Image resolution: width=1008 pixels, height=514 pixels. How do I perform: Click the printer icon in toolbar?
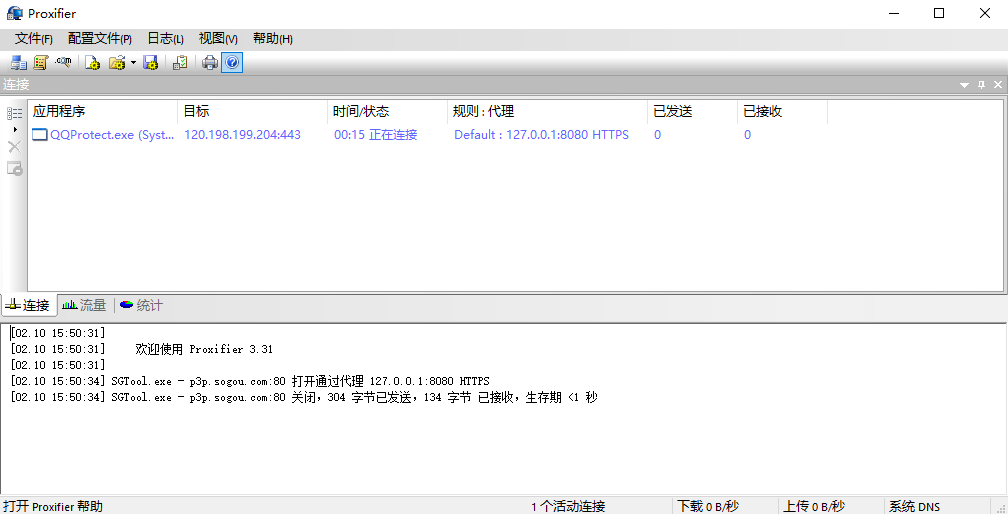click(210, 62)
